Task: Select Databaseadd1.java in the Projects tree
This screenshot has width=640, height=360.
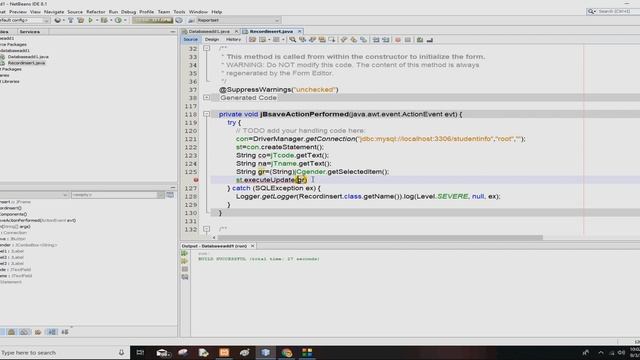Action: coord(28,57)
